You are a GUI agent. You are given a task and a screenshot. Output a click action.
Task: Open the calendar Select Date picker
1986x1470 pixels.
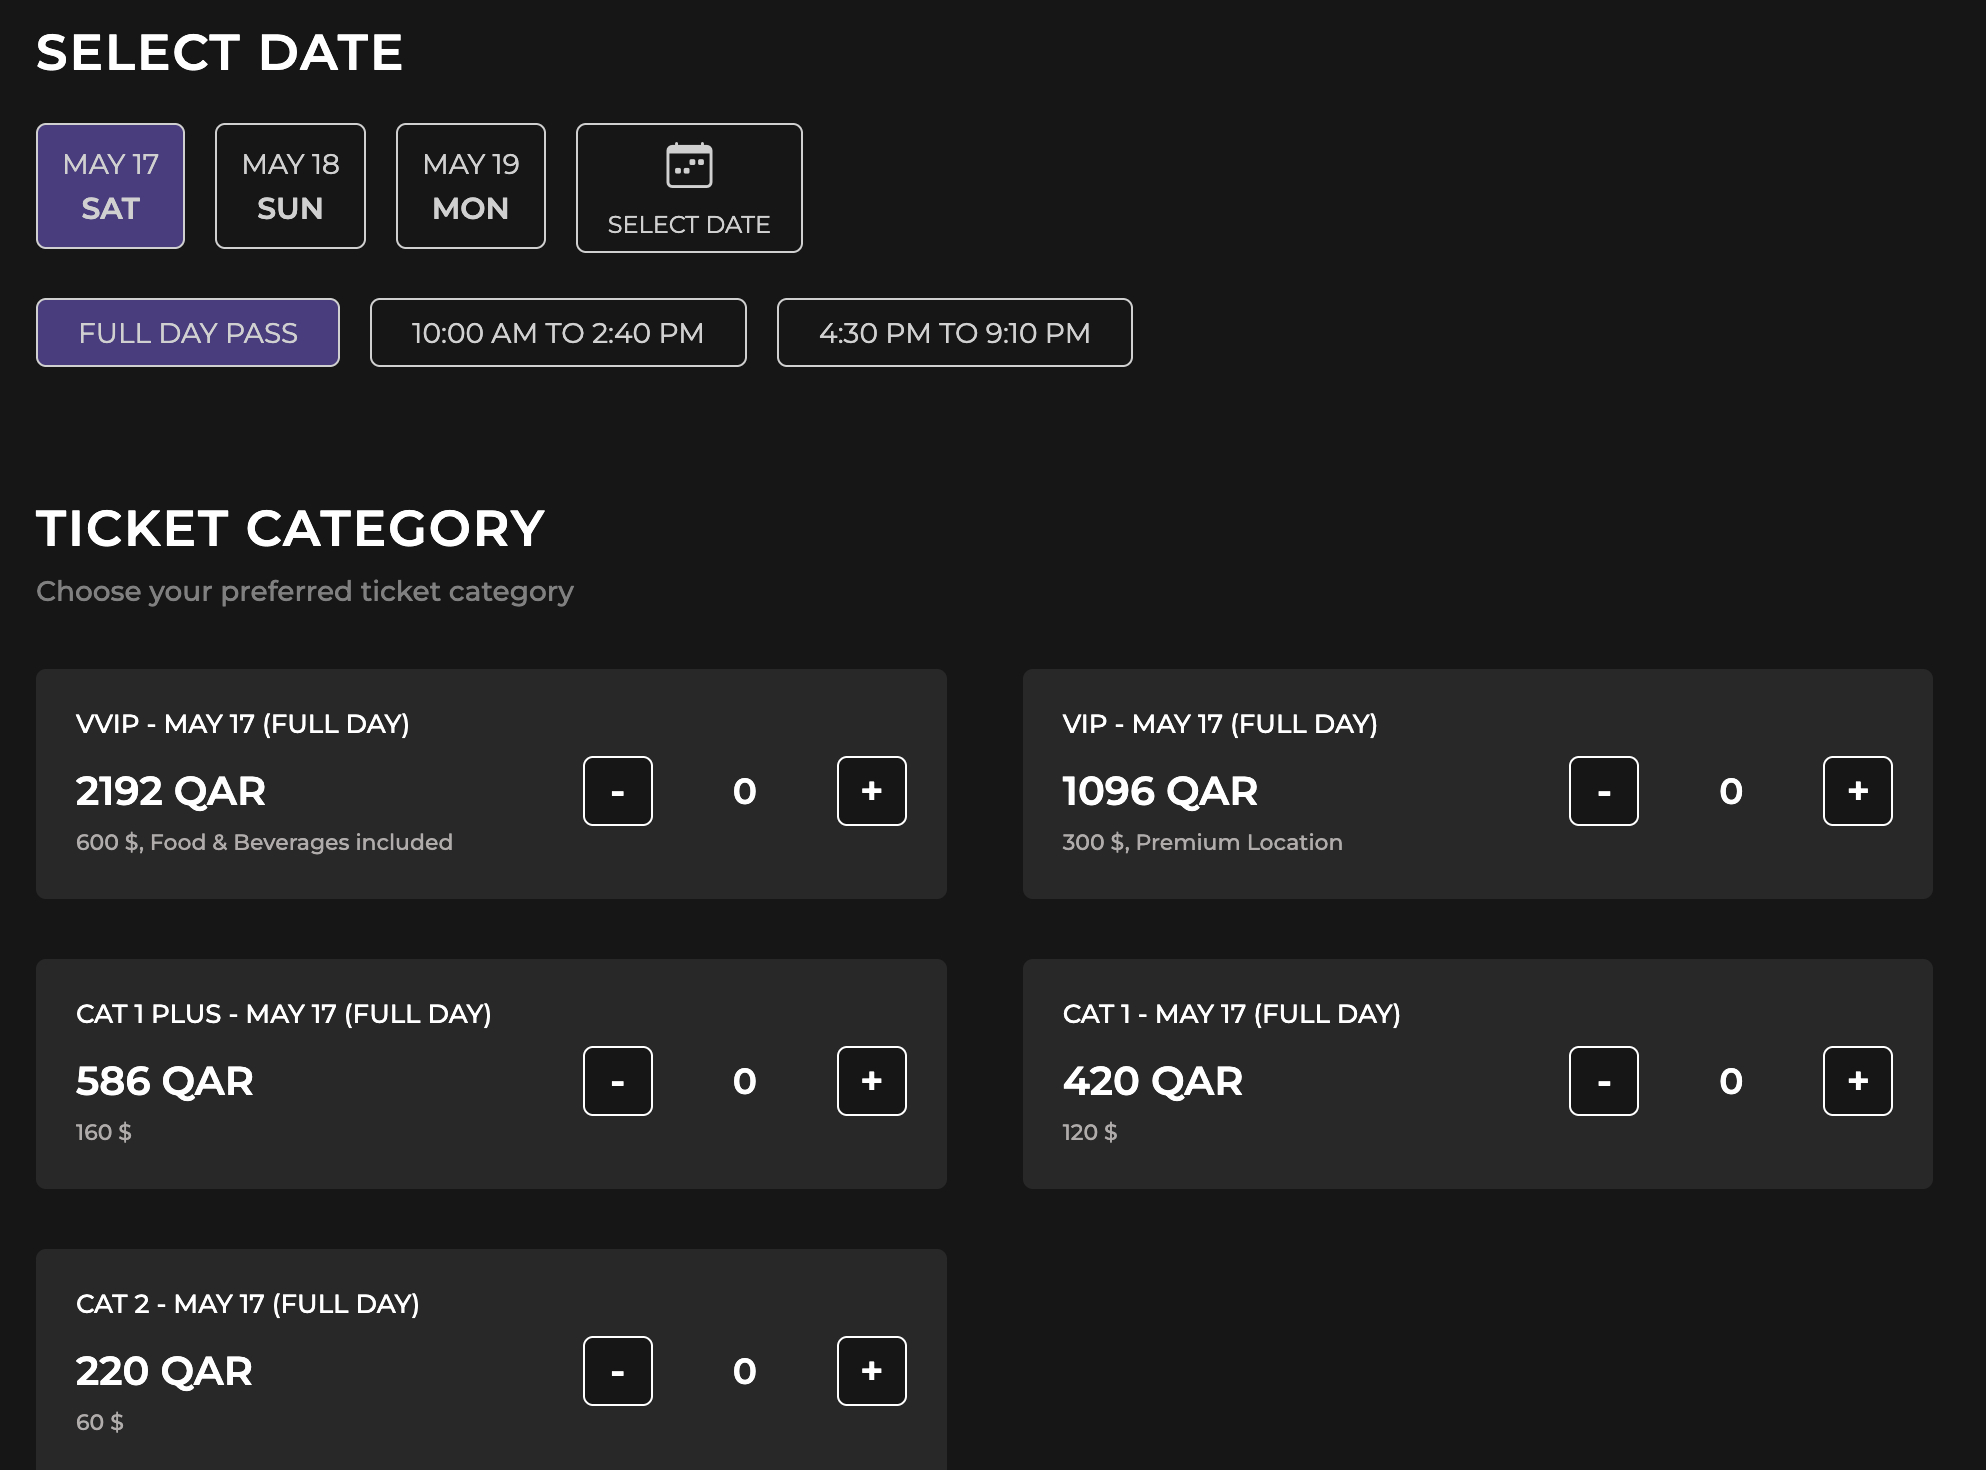point(689,188)
